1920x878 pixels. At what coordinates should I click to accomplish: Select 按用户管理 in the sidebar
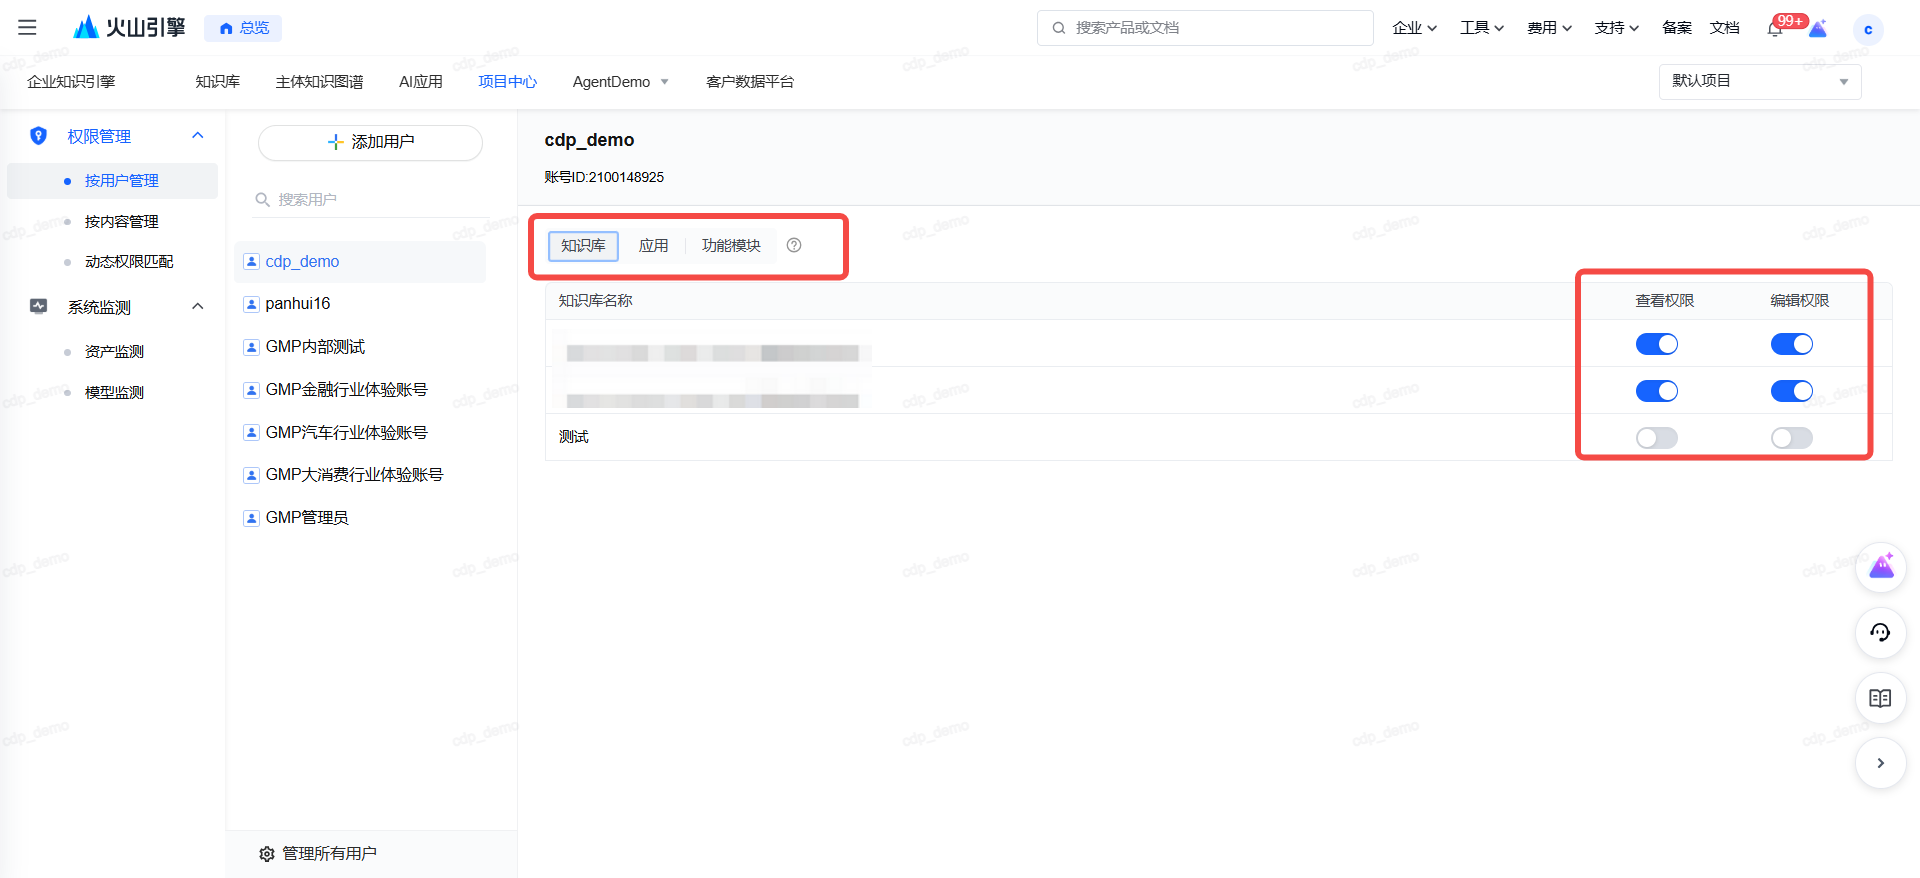coord(112,181)
